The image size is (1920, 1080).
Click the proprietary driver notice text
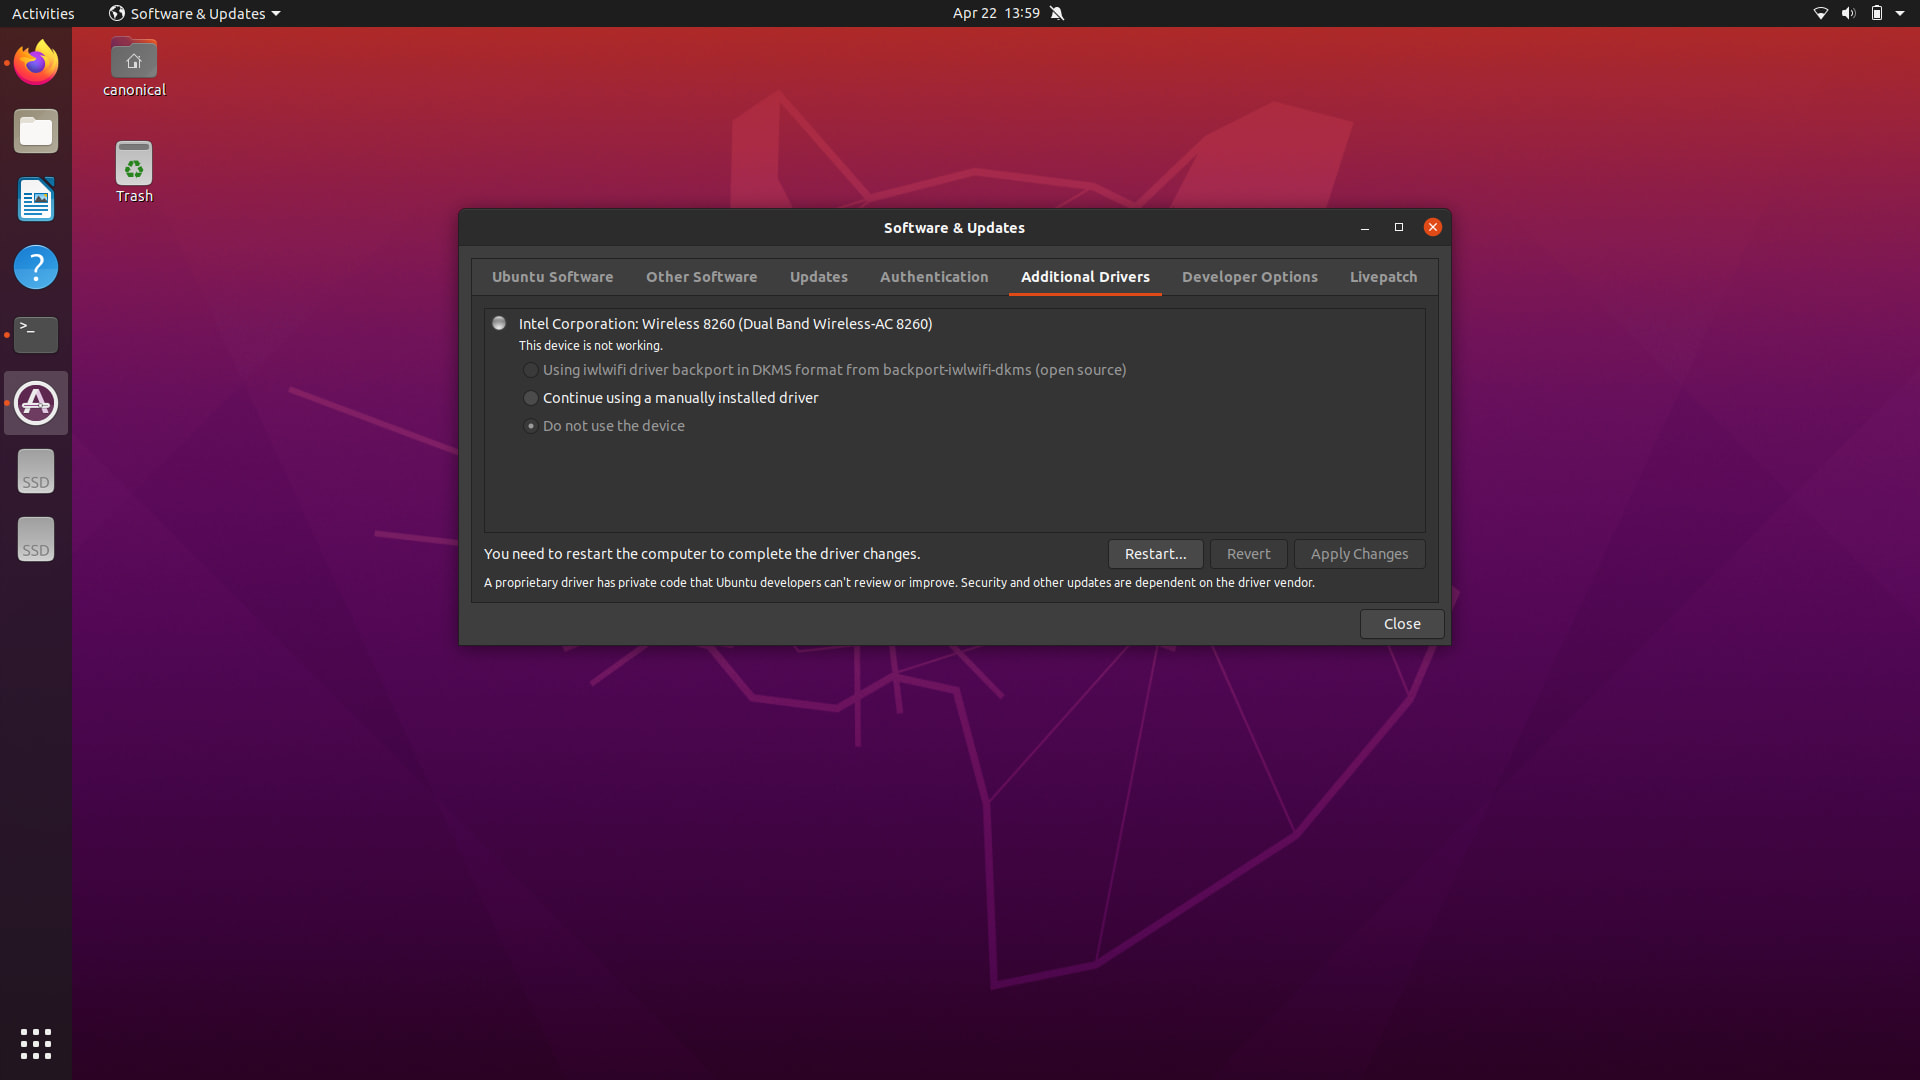899,583
